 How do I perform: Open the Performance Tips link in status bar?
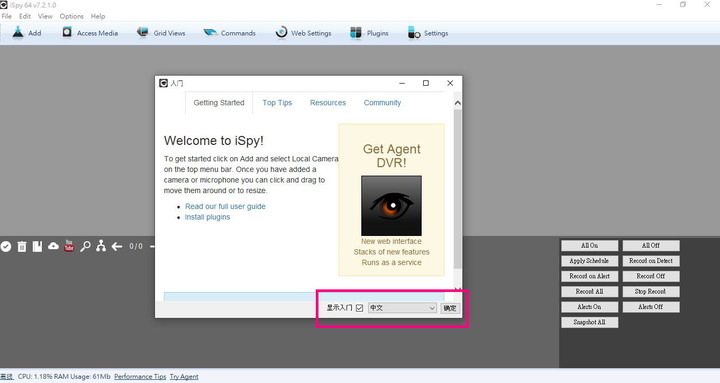tap(140, 377)
